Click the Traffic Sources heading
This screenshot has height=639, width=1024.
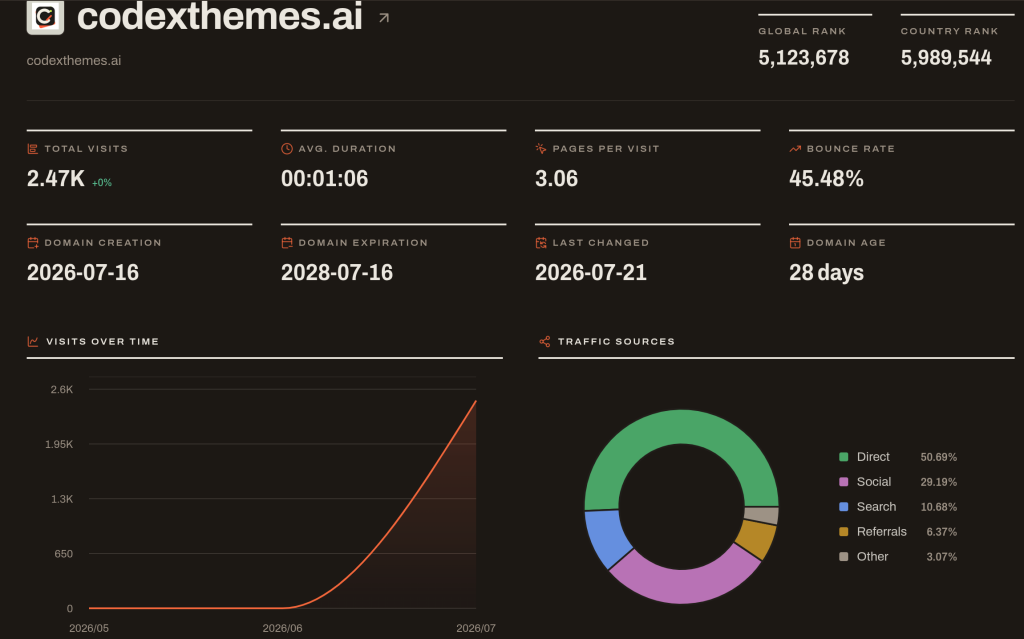(616, 342)
